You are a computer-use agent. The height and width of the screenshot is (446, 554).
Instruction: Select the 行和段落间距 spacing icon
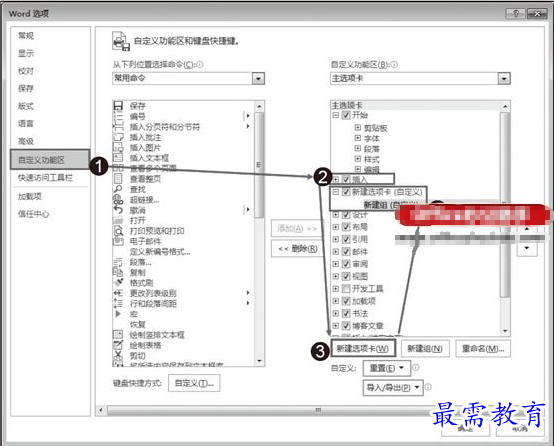pos(118,303)
